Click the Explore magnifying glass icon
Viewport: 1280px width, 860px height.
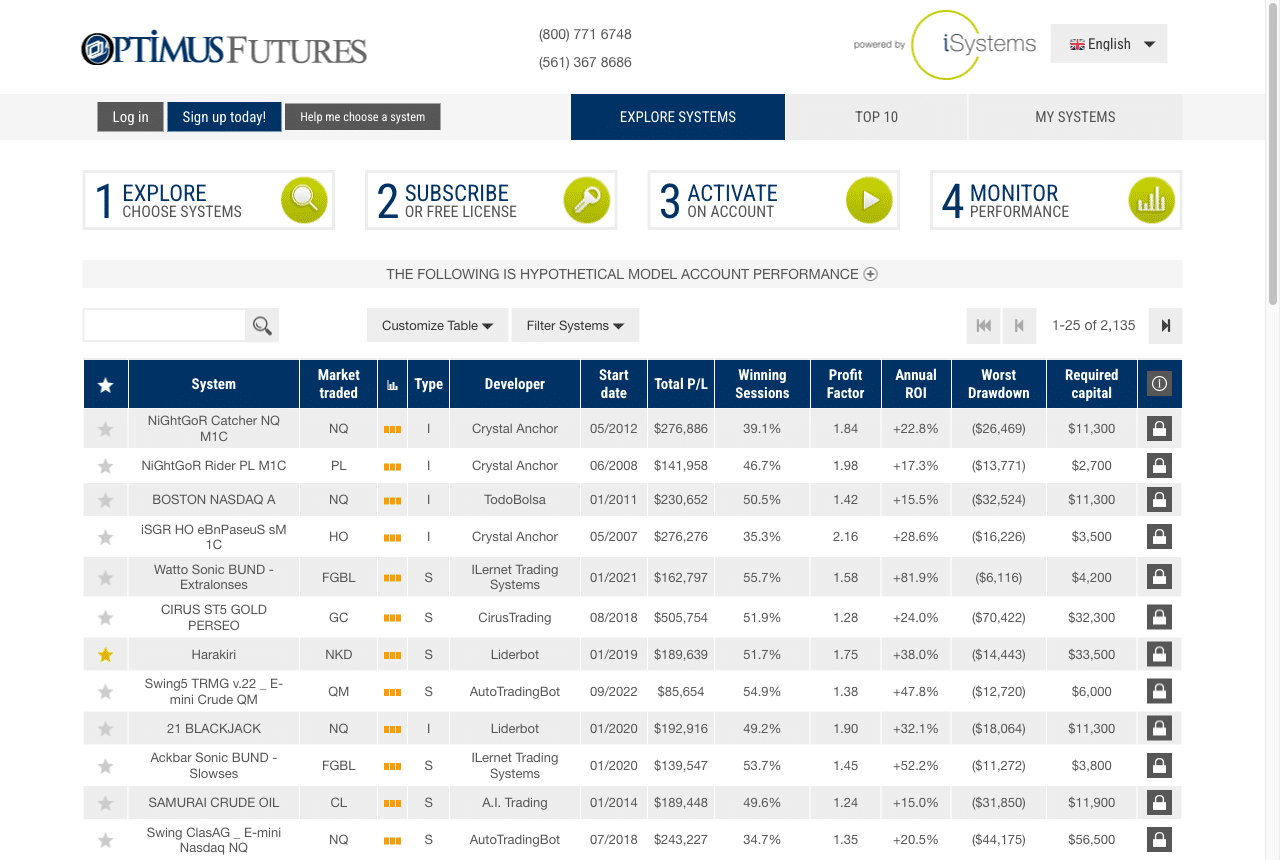(x=304, y=200)
